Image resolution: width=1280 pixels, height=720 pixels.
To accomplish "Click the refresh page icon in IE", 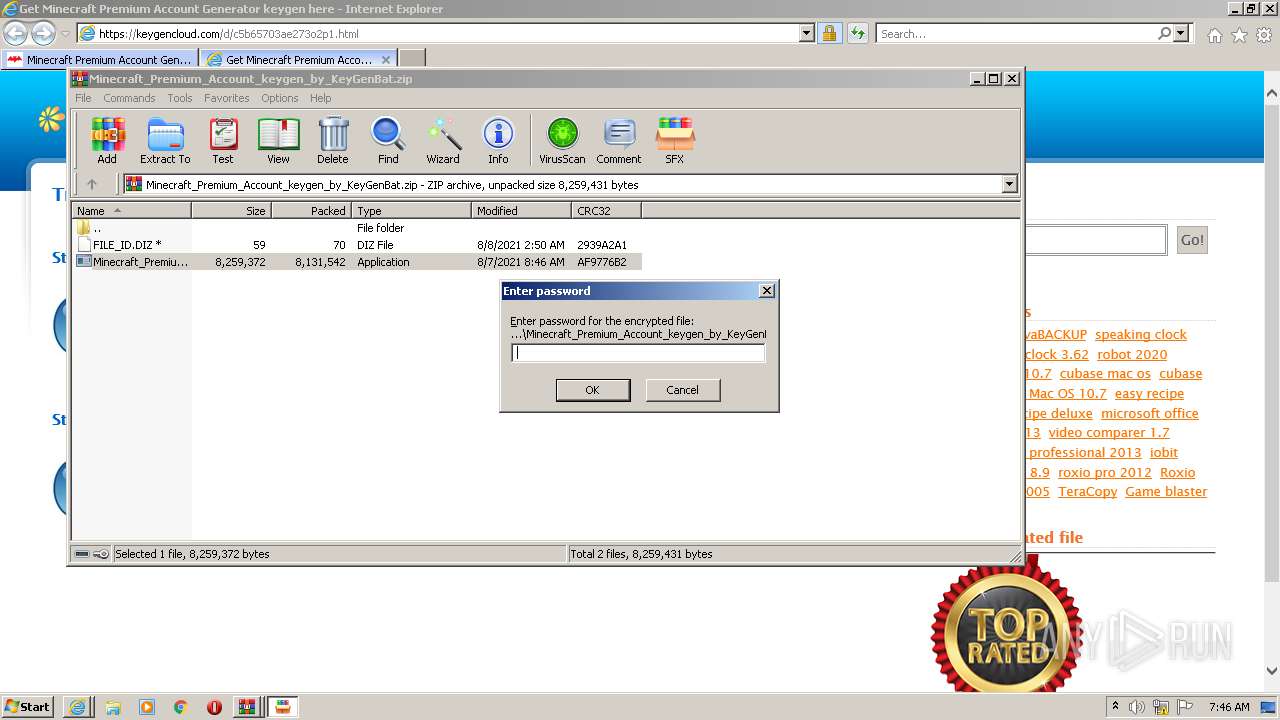I will coord(857,34).
